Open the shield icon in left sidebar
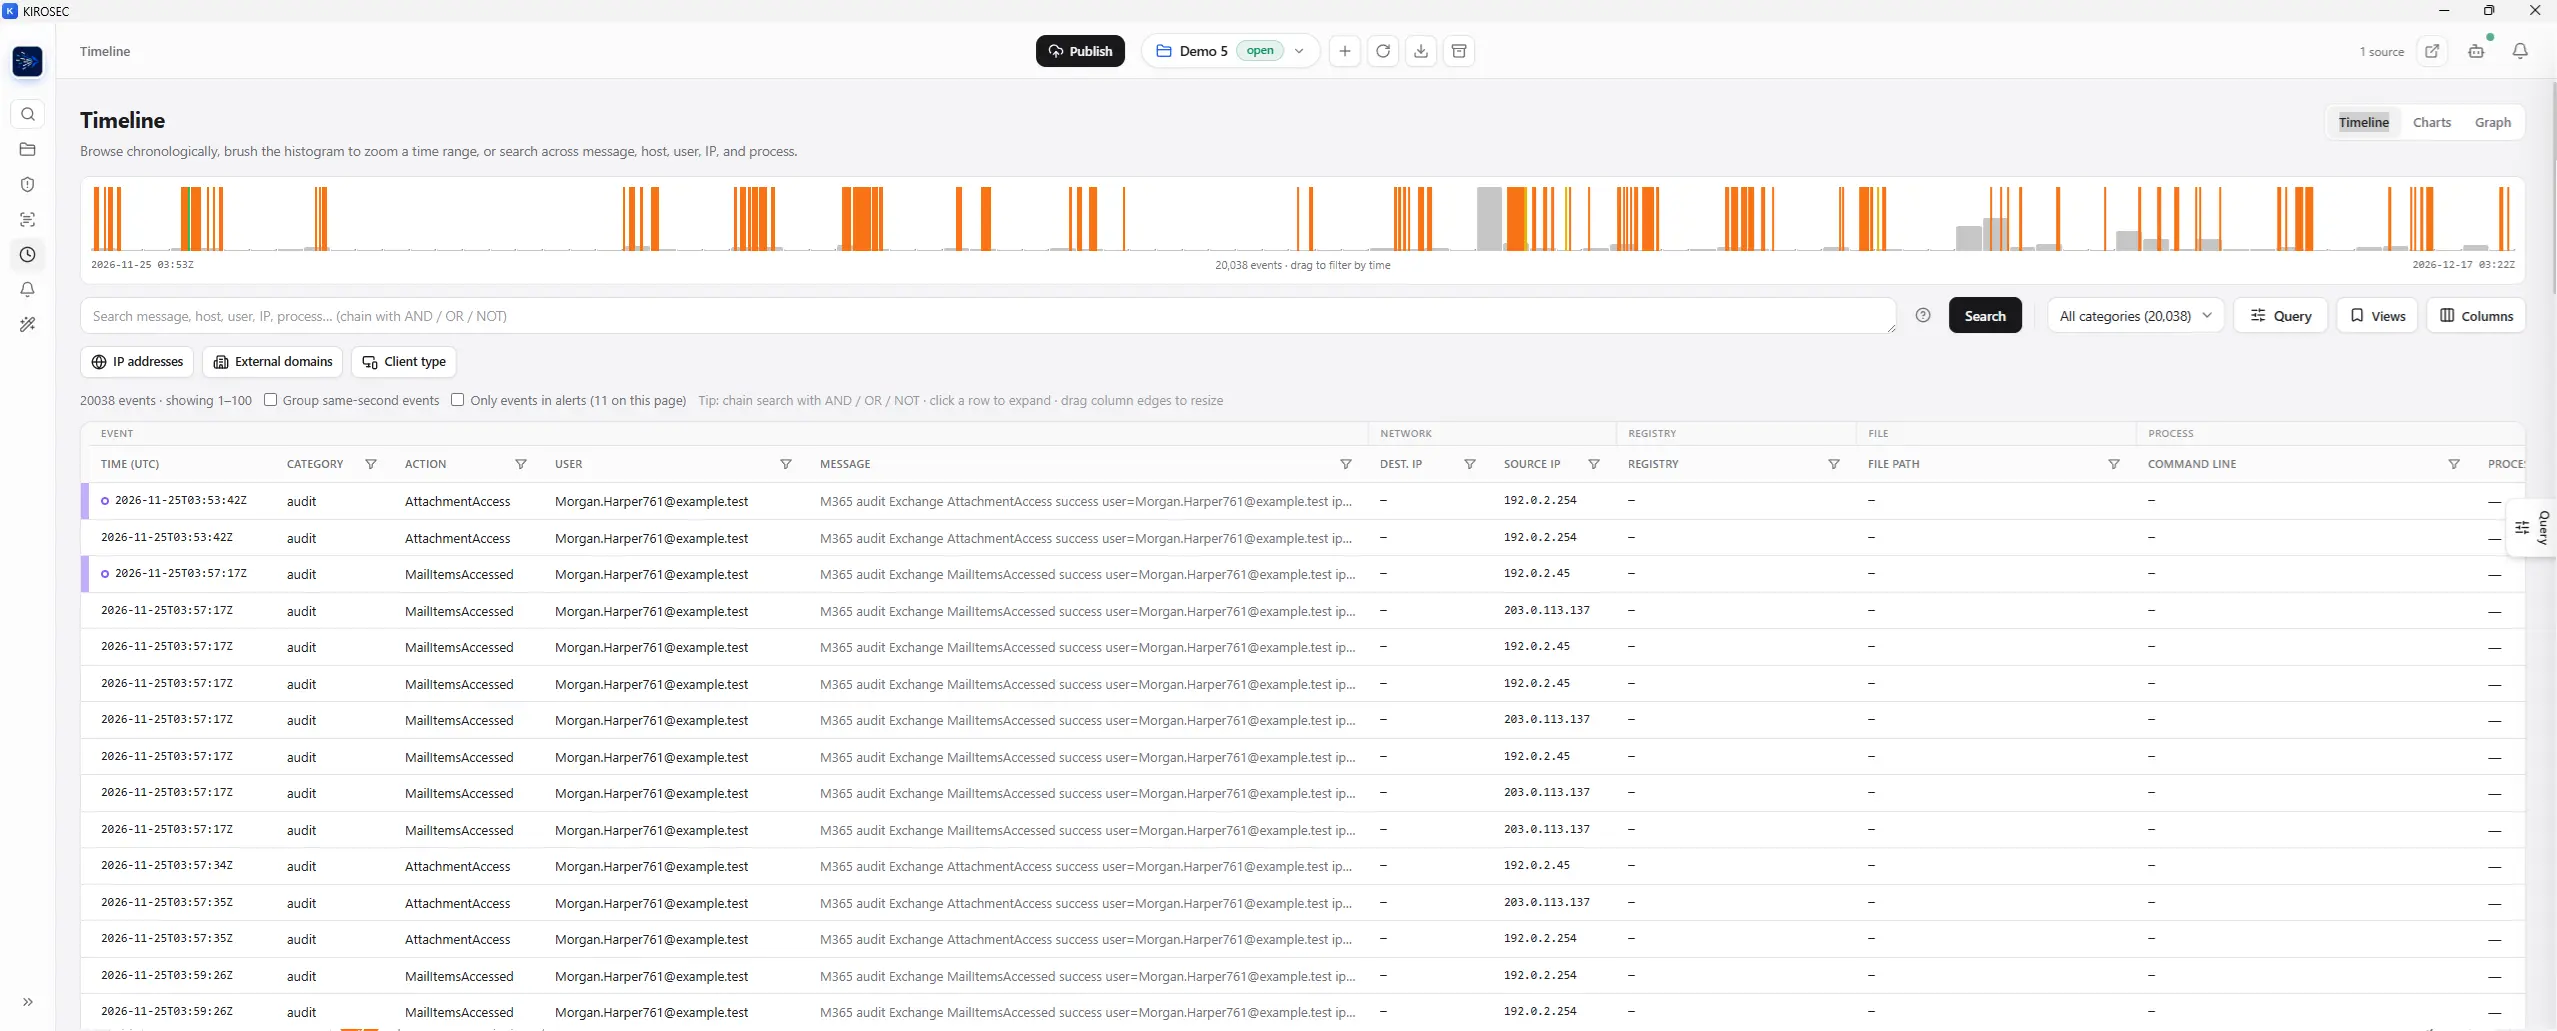The width and height of the screenshot is (2557, 1031). click(x=28, y=184)
